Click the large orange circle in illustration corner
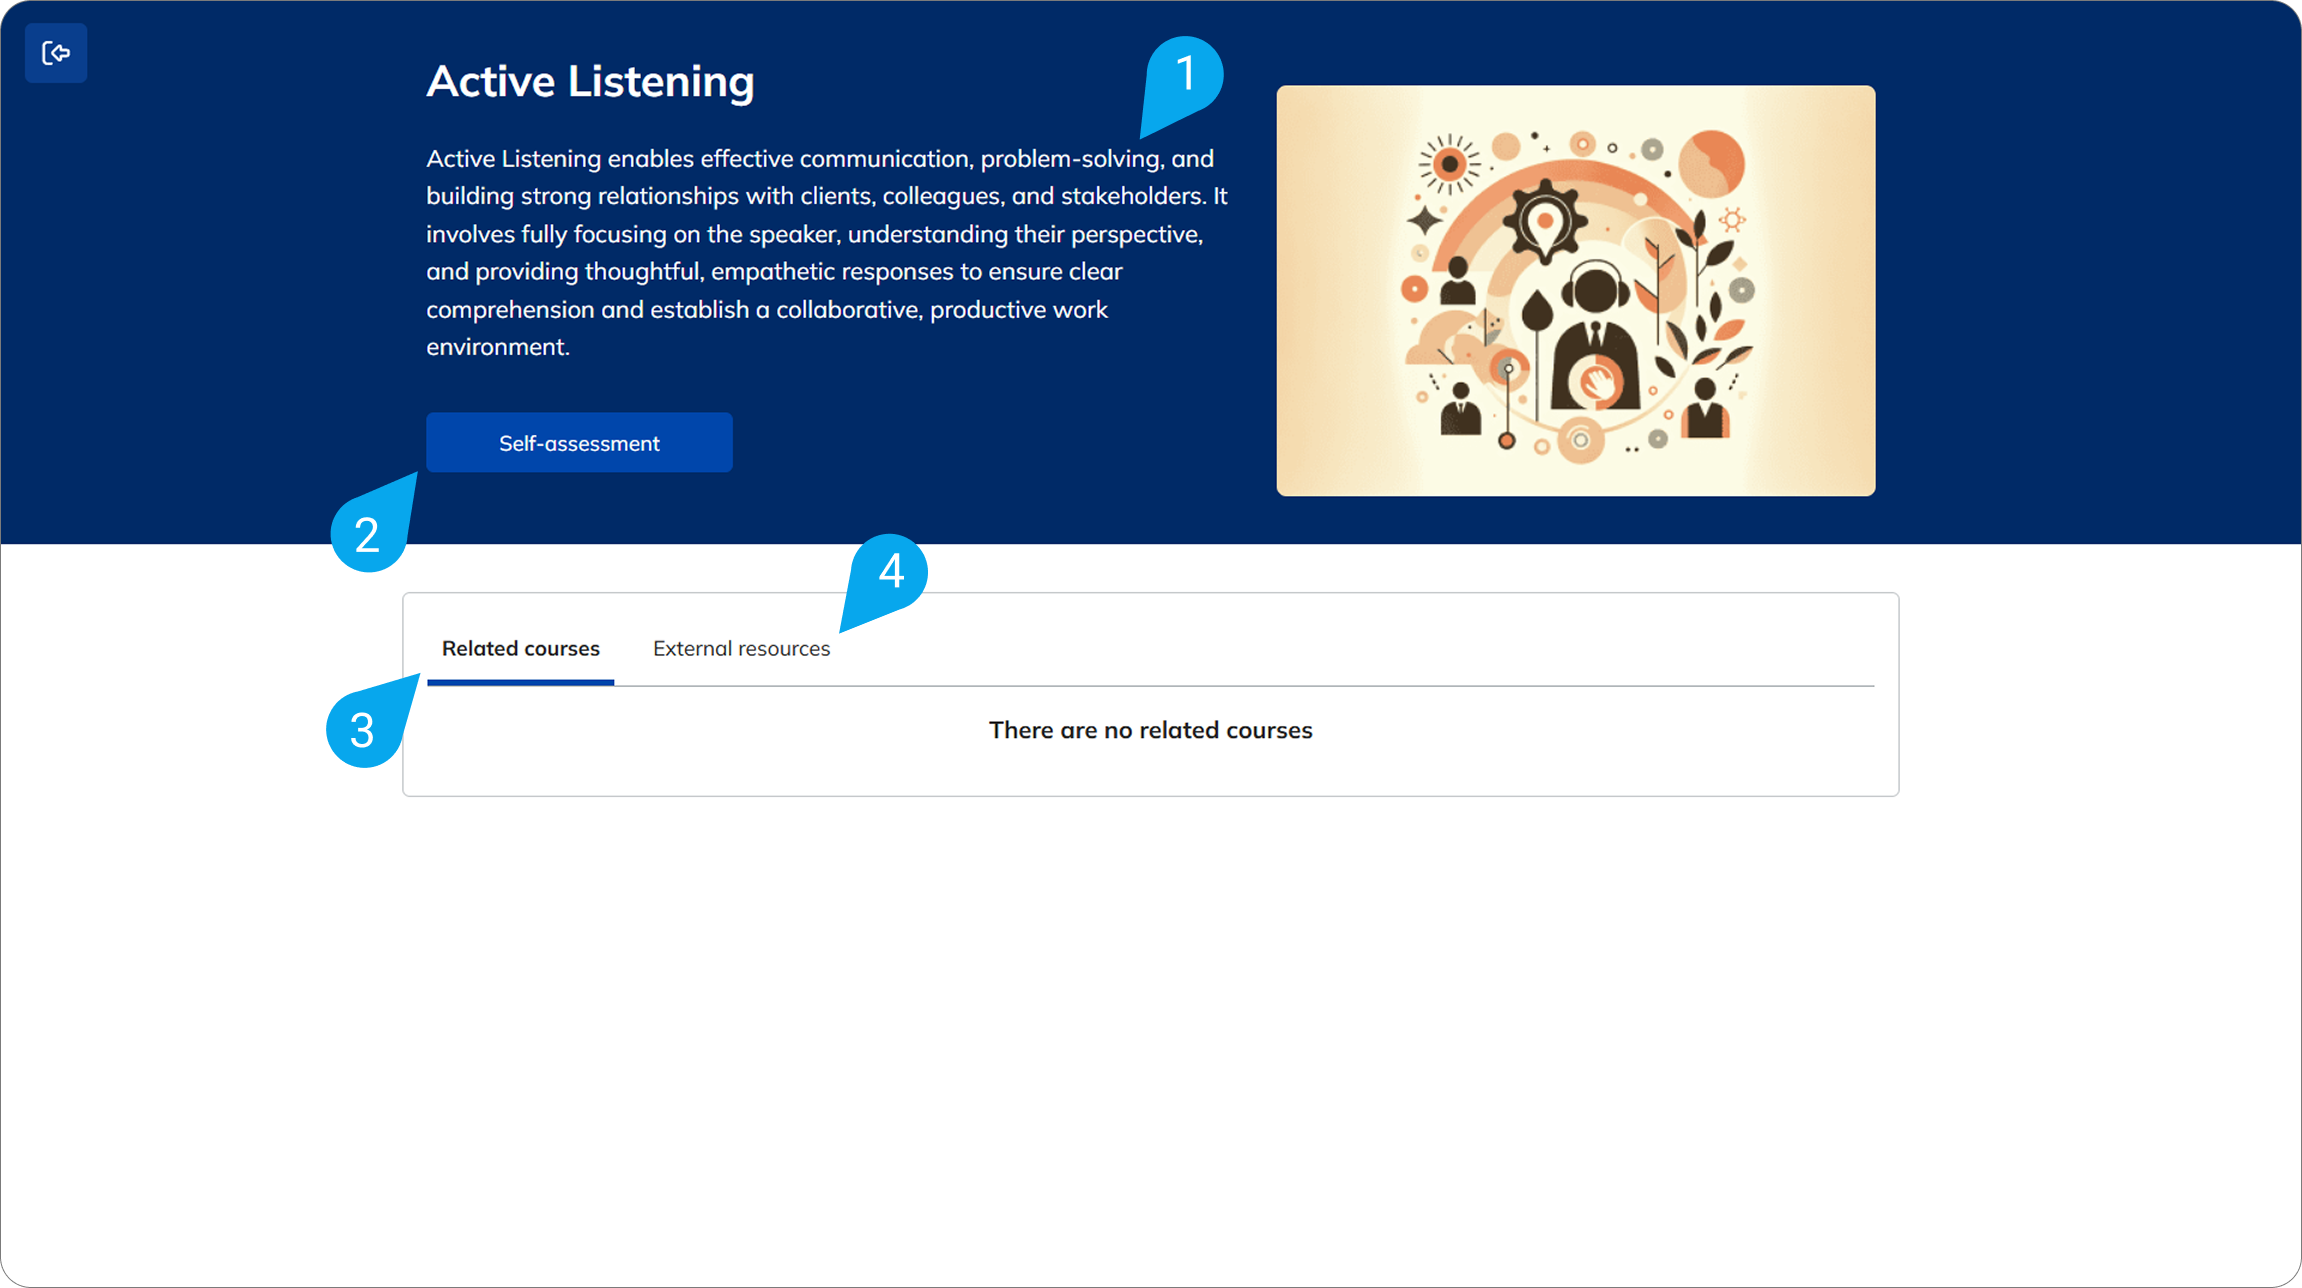 (1711, 163)
